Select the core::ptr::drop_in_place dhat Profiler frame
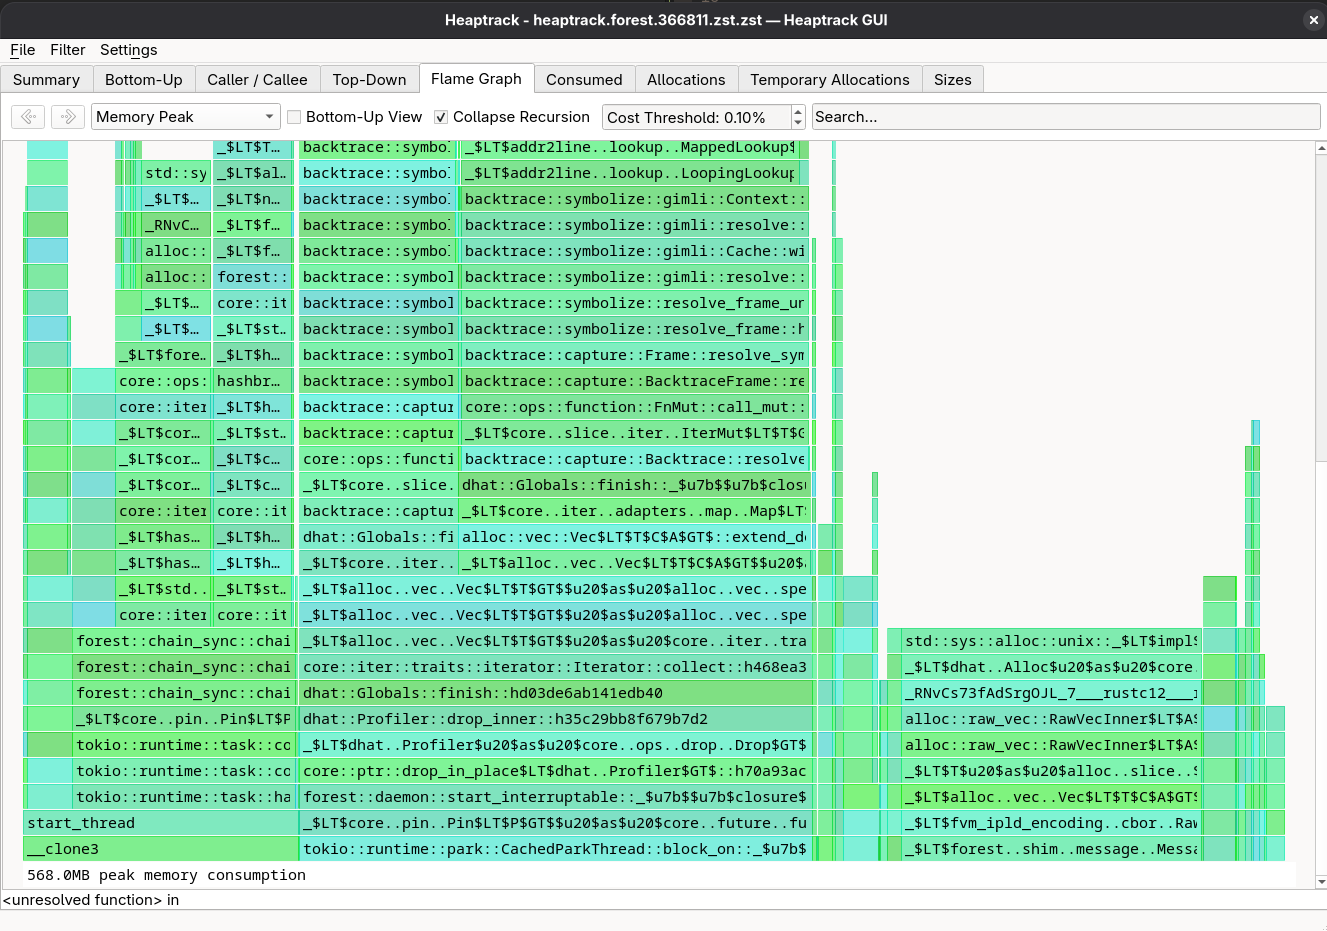Viewport: 1327px width, 931px height. point(556,771)
